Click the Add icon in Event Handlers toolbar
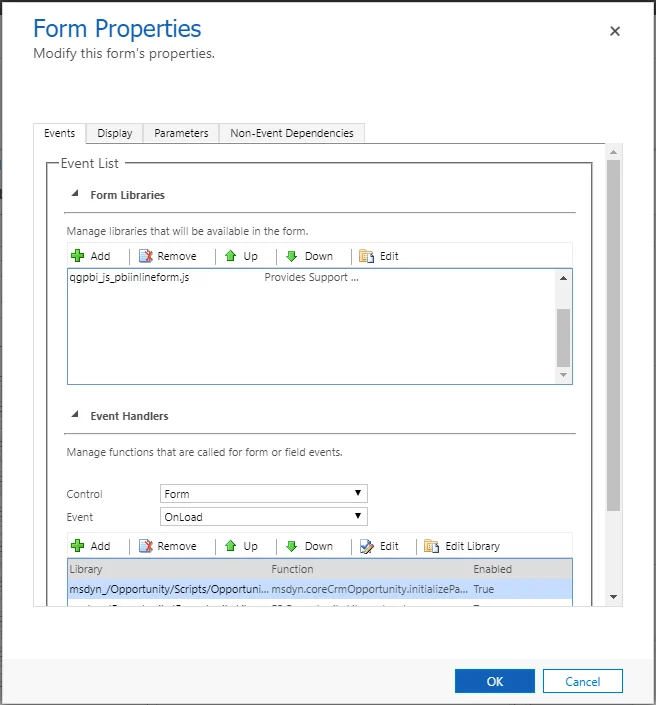 77,546
